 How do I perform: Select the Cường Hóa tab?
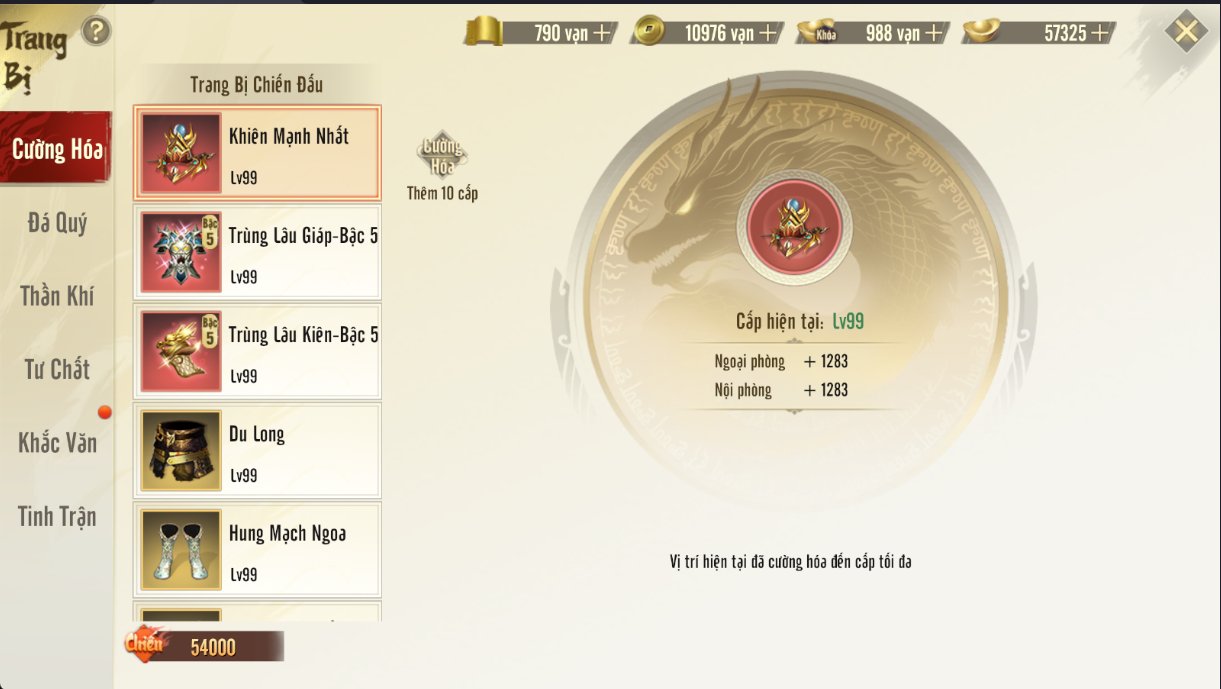tap(56, 148)
